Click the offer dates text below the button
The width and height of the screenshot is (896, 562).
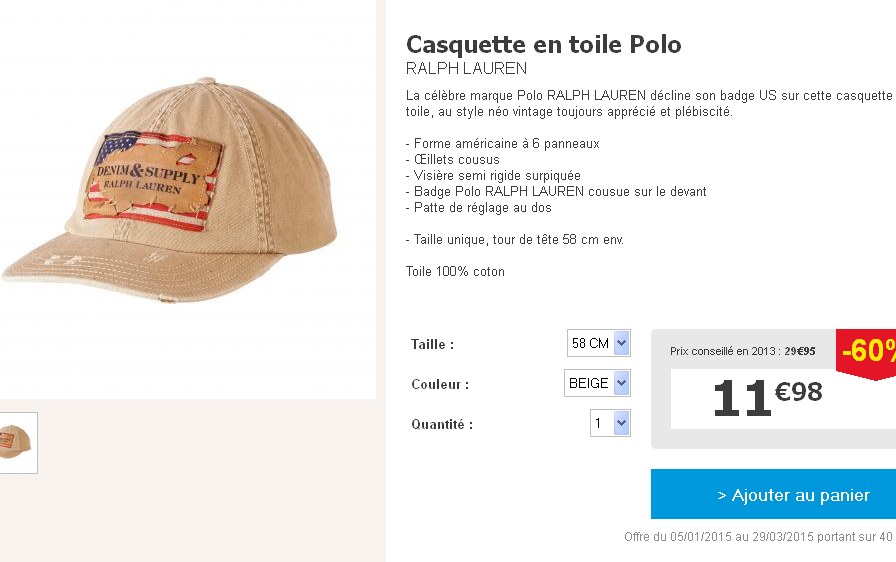(758, 537)
